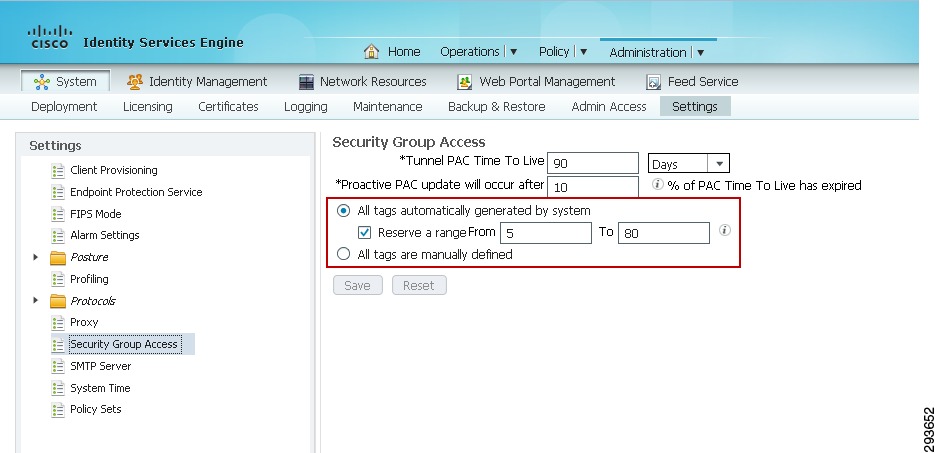Click the Home house icon
Screen dimensions: 935x453
point(371,51)
